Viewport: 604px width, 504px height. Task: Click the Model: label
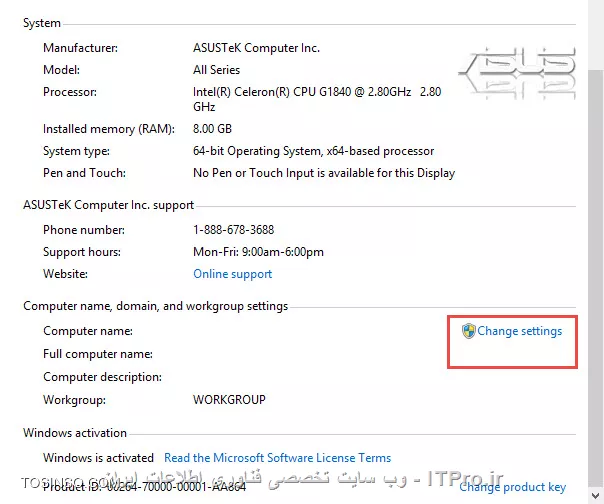click(62, 70)
